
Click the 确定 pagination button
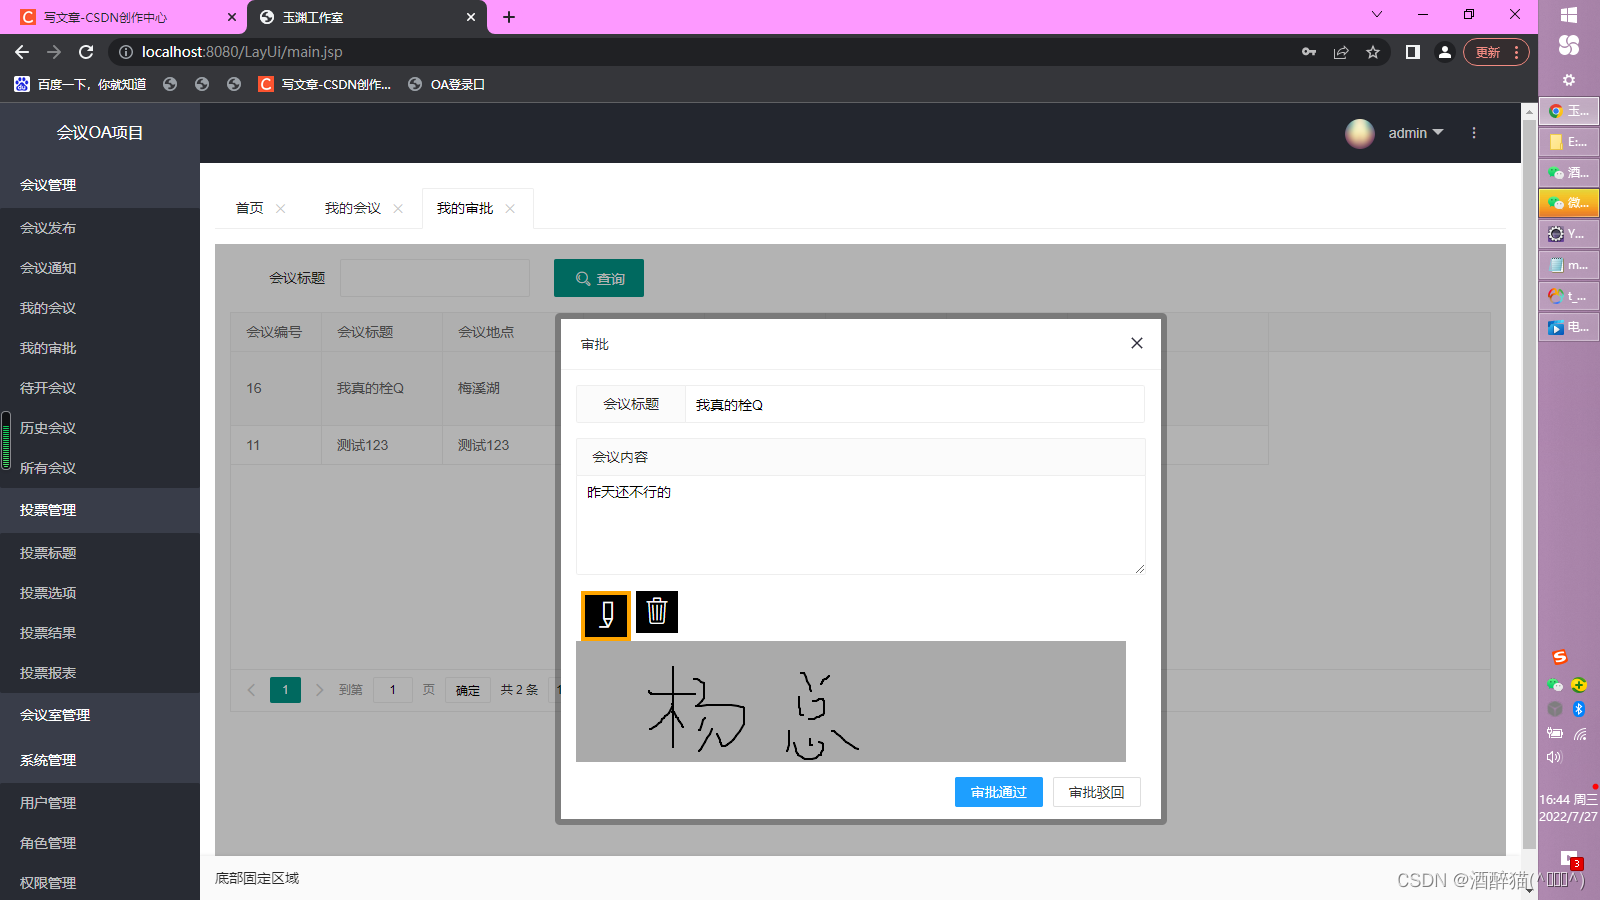coord(468,690)
